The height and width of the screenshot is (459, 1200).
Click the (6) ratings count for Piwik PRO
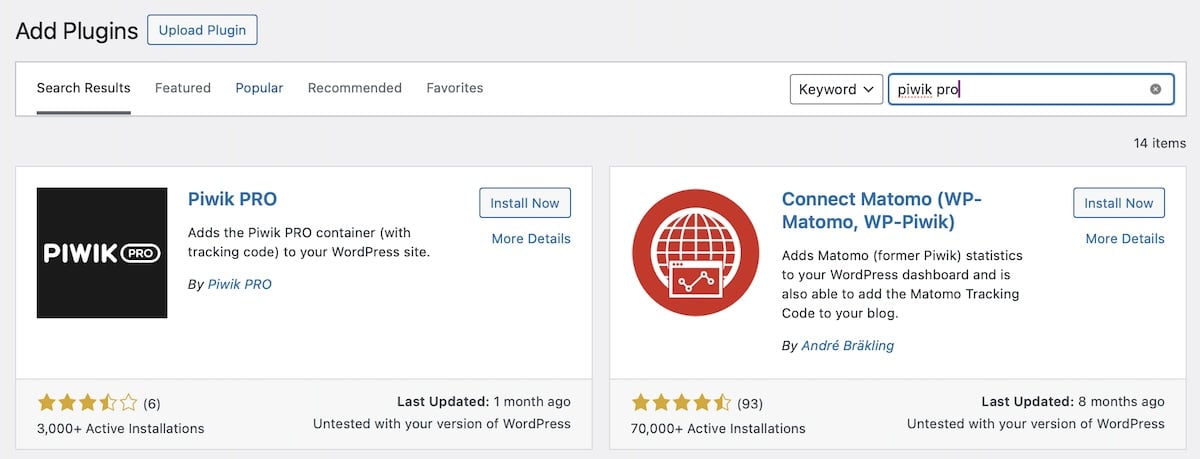[152, 404]
